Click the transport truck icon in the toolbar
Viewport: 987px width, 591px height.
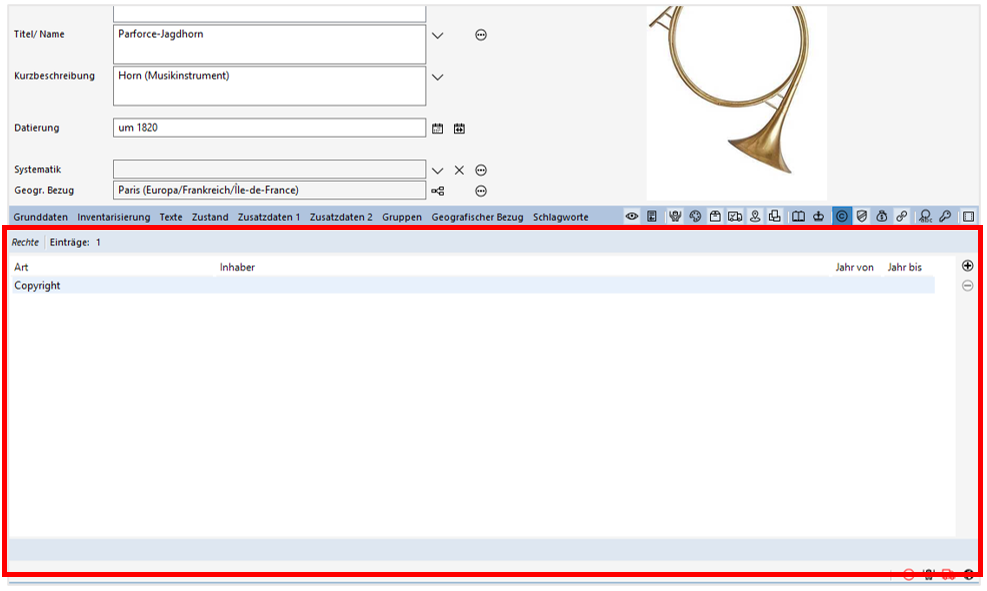point(735,215)
